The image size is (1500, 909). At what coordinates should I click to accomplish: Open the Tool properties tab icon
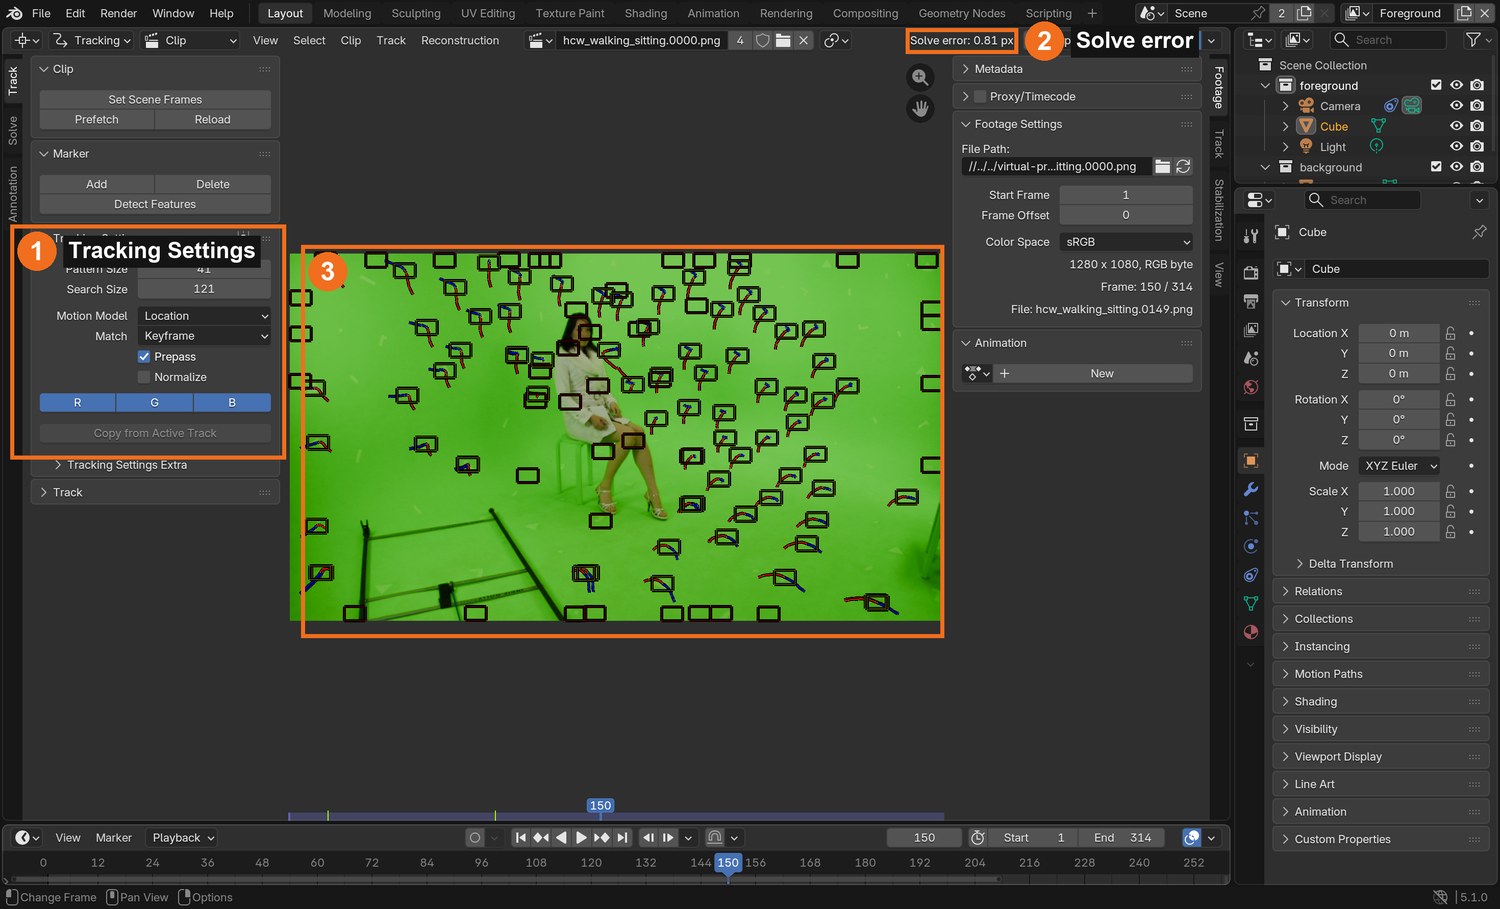click(1251, 236)
